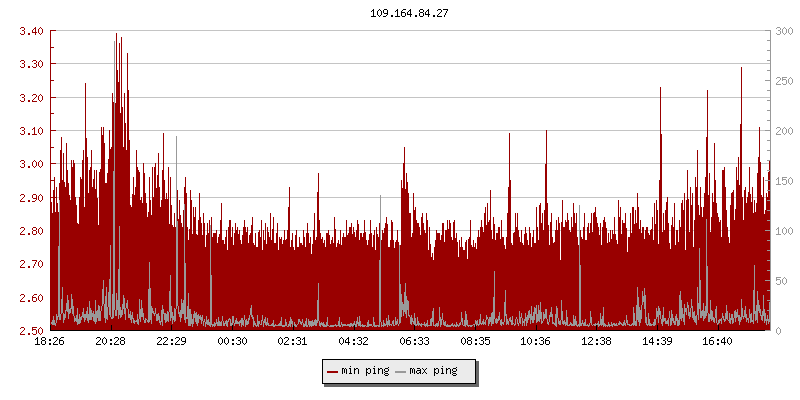The height and width of the screenshot is (400, 800).
Task: Click the 04:32 time axis label
Action: (x=354, y=342)
